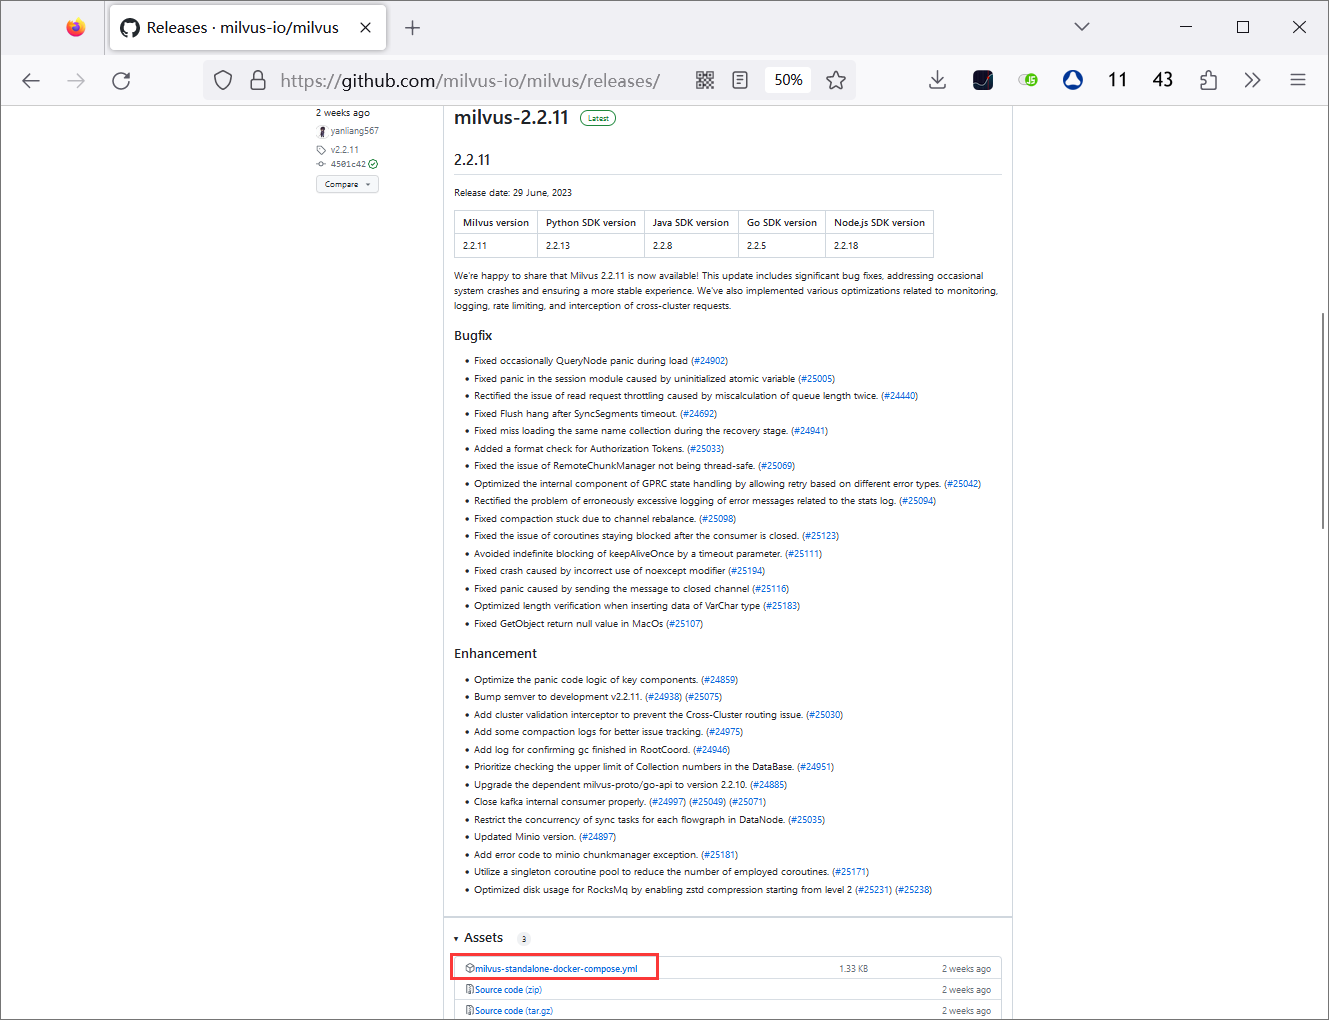Open issue #24946 on gc finished log

(712, 750)
